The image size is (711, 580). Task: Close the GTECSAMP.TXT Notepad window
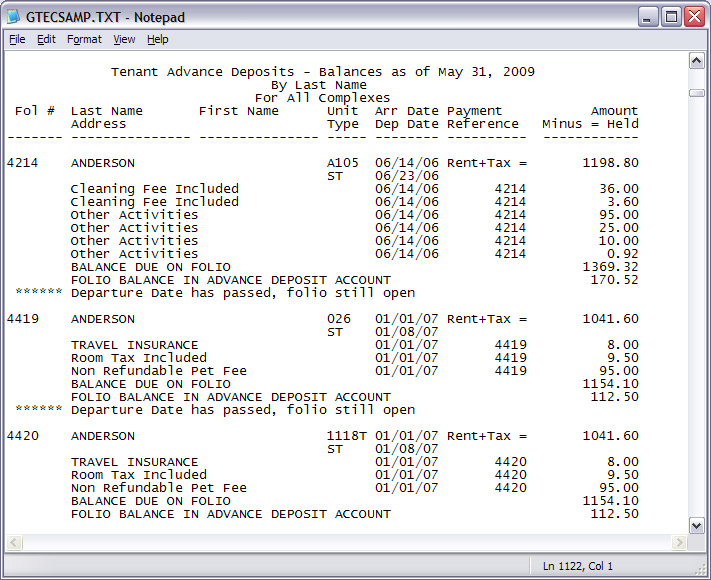pyautogui.click(x=693, y=17)
